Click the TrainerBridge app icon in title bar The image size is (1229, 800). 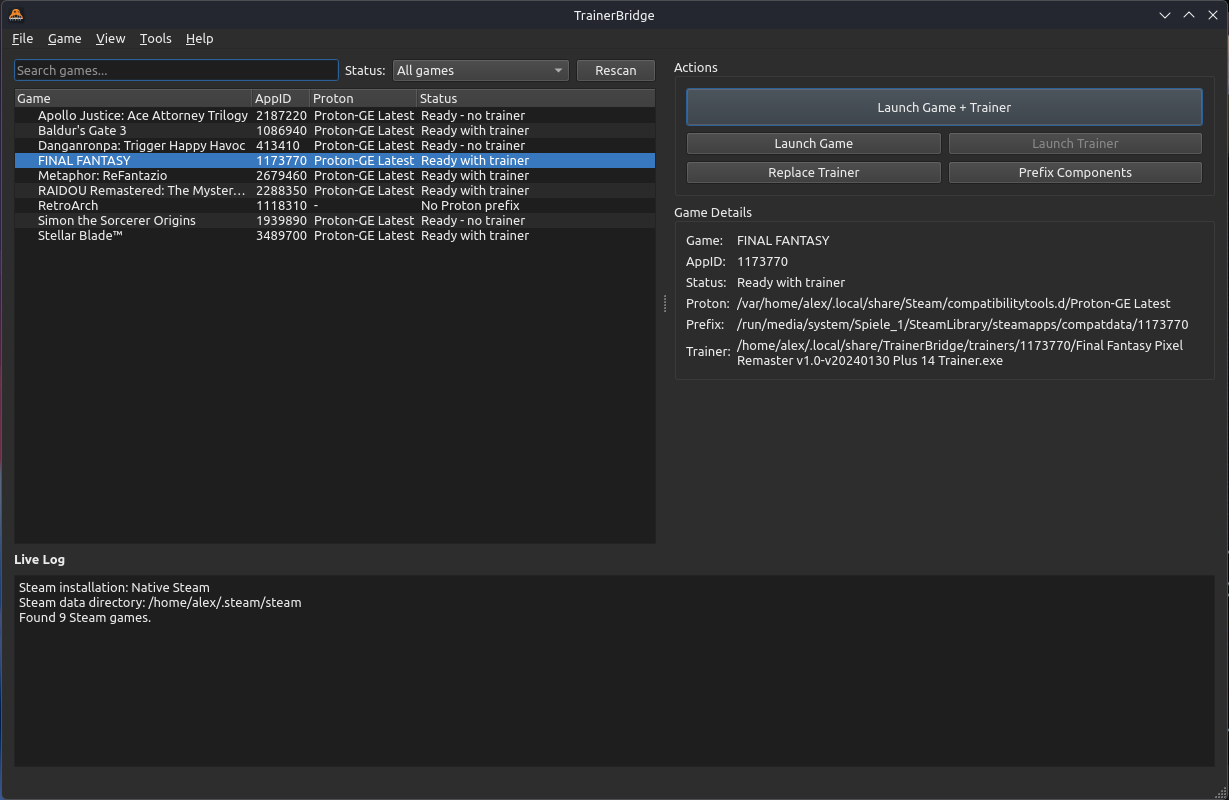point(15,15)
